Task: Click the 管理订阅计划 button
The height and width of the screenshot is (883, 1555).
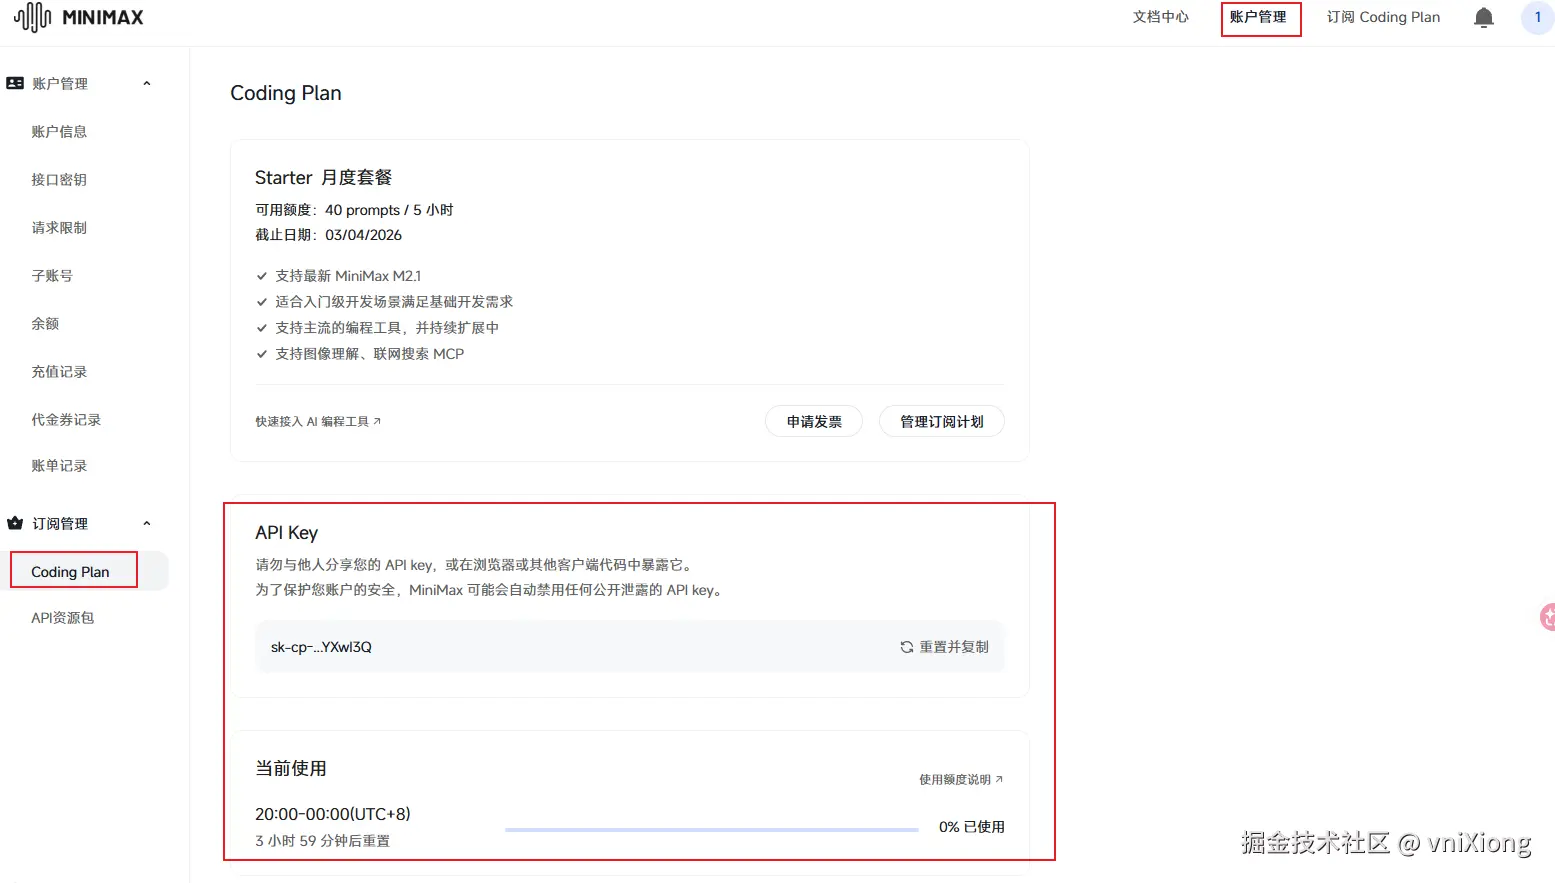Action: (941, 421)
